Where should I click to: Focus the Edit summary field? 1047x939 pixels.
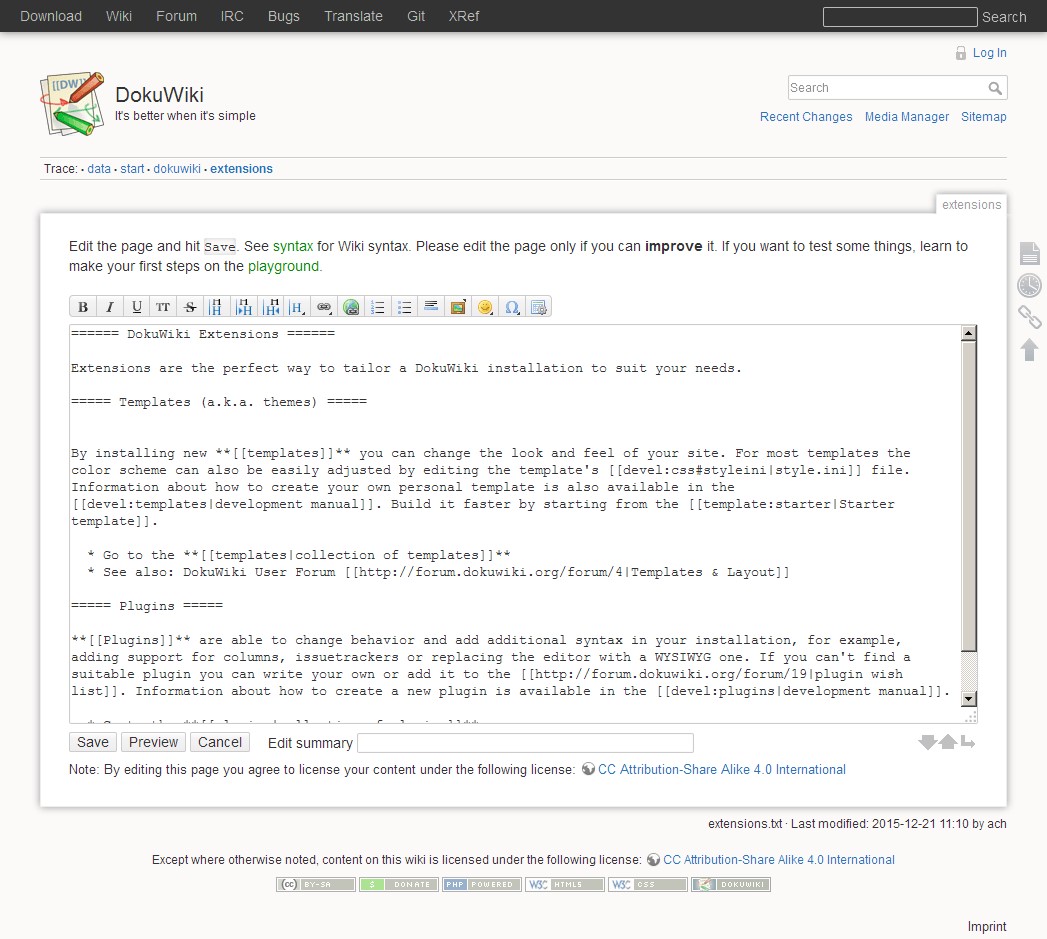pyautogui.click(x=526, y=743)
